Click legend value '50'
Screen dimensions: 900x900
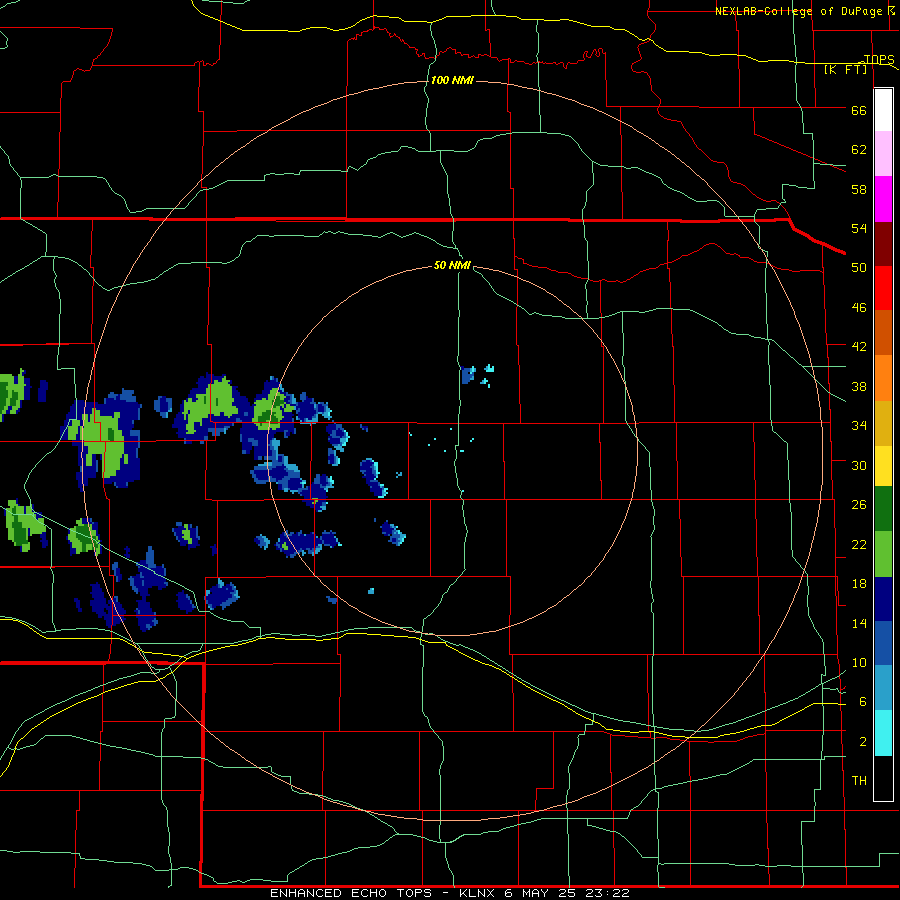859,267
